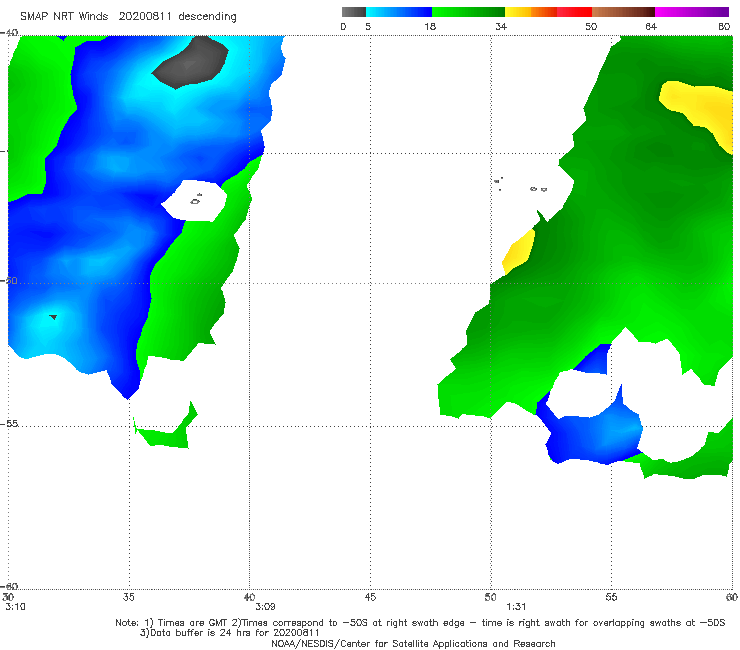
Task: Select the brown segment of the color bar
Action: (623, 12)
